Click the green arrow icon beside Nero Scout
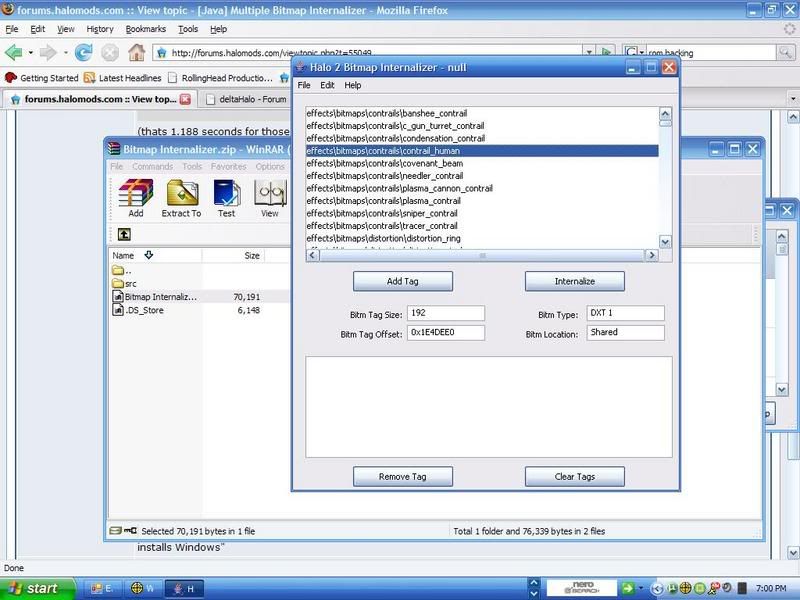Viewport: 800px width, 600px height. click(627, 588)
